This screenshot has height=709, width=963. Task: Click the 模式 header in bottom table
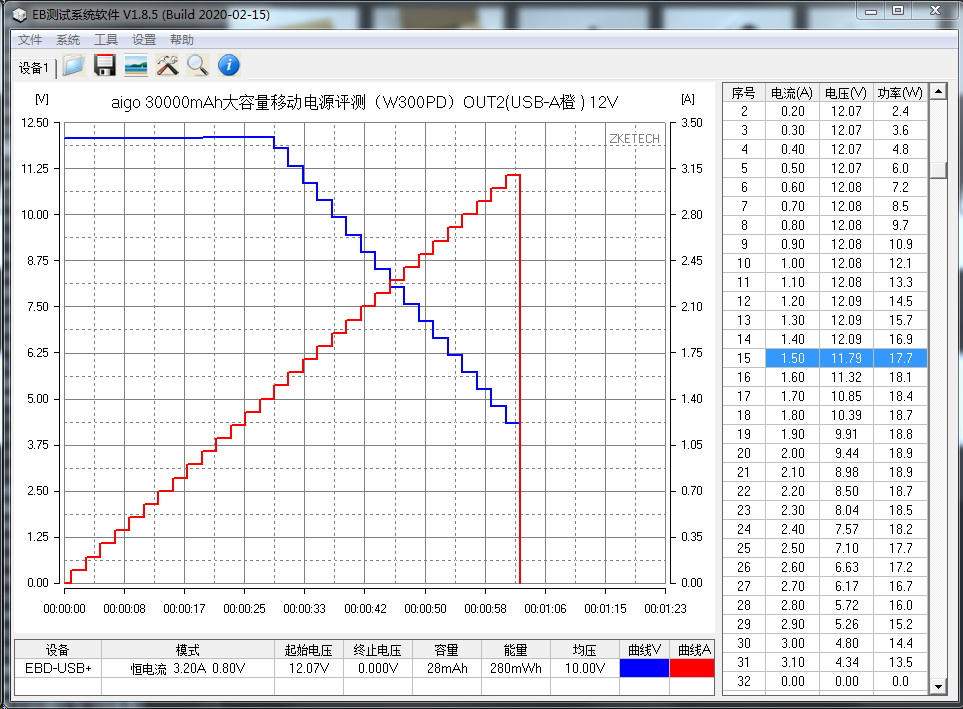(x=188, y=650)
